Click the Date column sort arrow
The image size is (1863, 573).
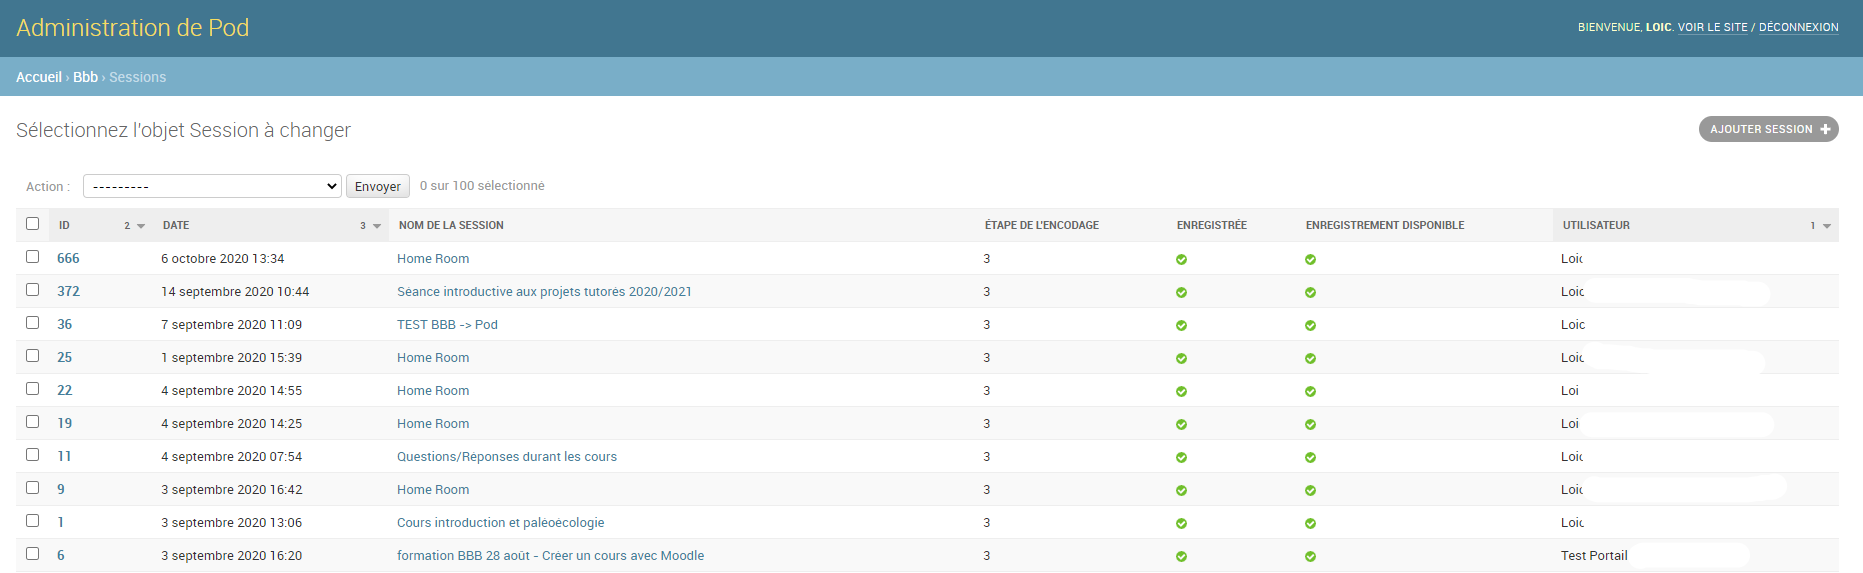click(377, 226)
